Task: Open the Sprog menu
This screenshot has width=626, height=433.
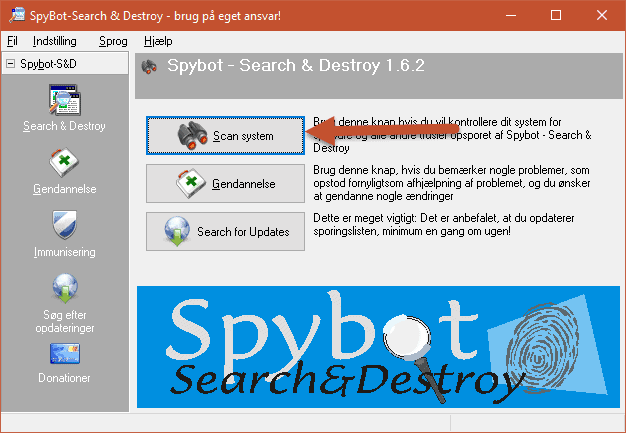Action: point(113,41)
